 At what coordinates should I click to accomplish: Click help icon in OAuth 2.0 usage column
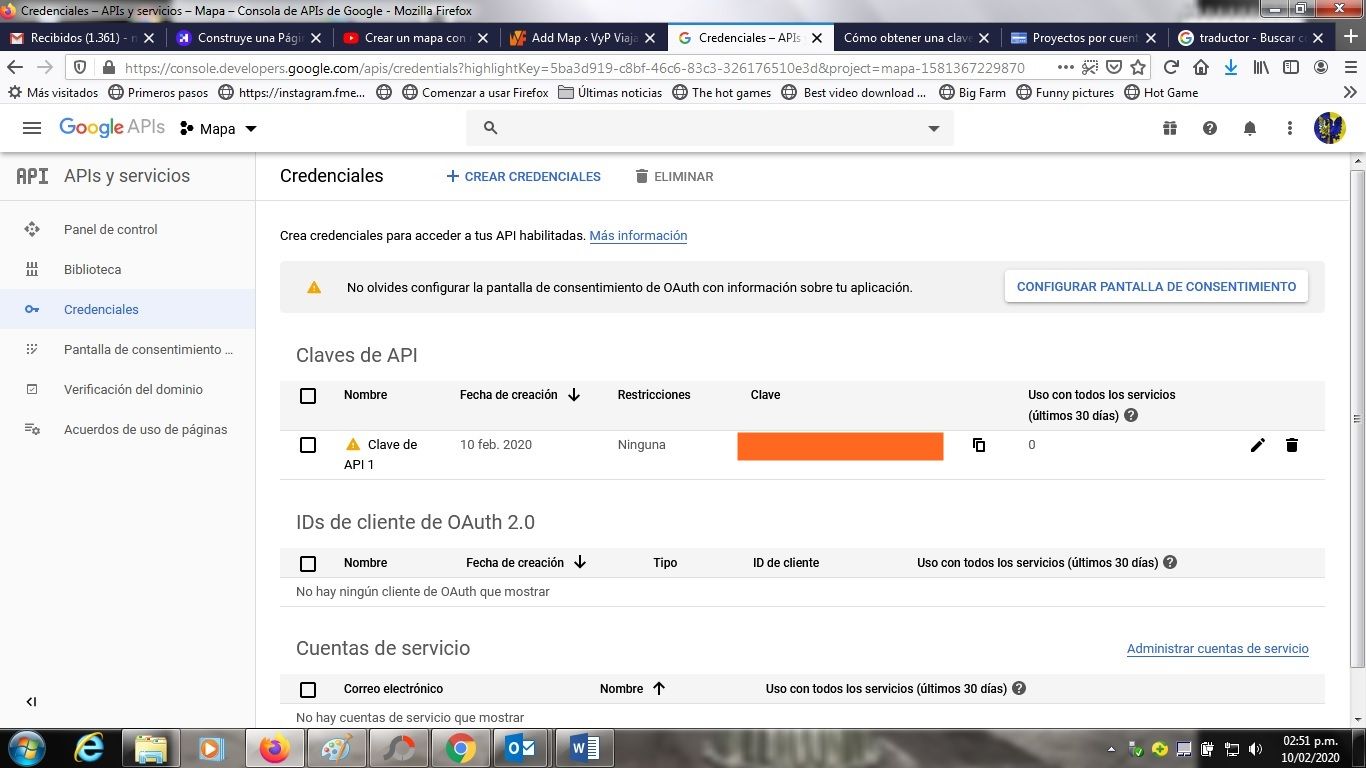coord(1170,562)
